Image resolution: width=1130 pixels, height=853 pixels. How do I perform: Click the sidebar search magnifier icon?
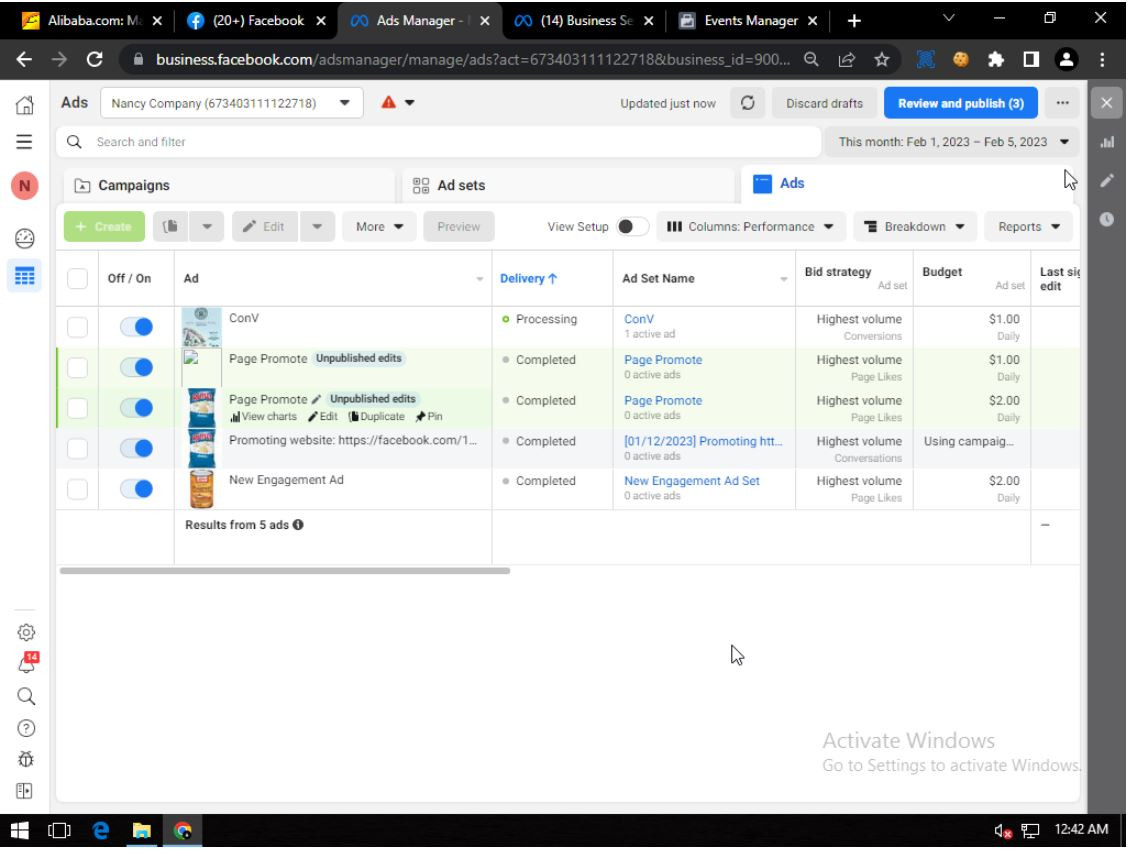pyautogui.click(x=26, y=698)
